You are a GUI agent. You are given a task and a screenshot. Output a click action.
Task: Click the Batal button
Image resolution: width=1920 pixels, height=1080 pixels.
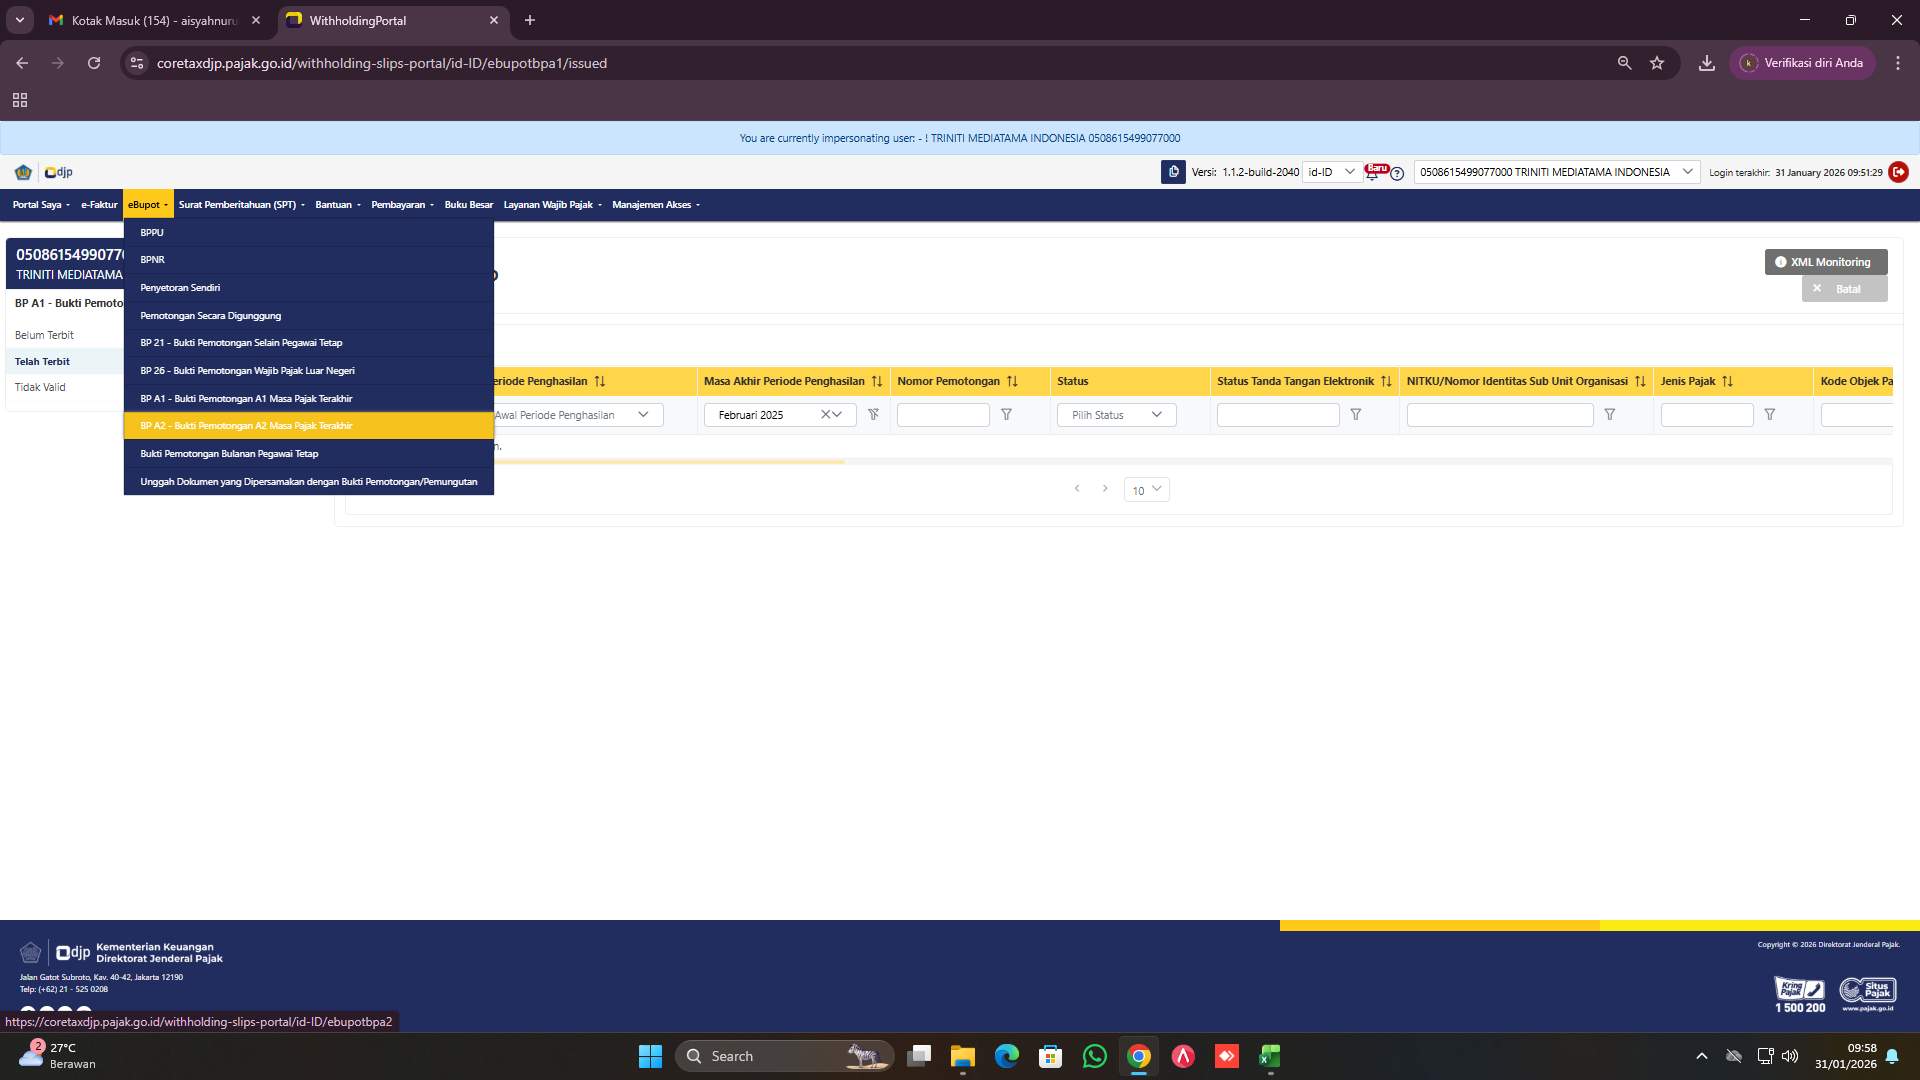pyautogui.click(x=1845, y=288)
